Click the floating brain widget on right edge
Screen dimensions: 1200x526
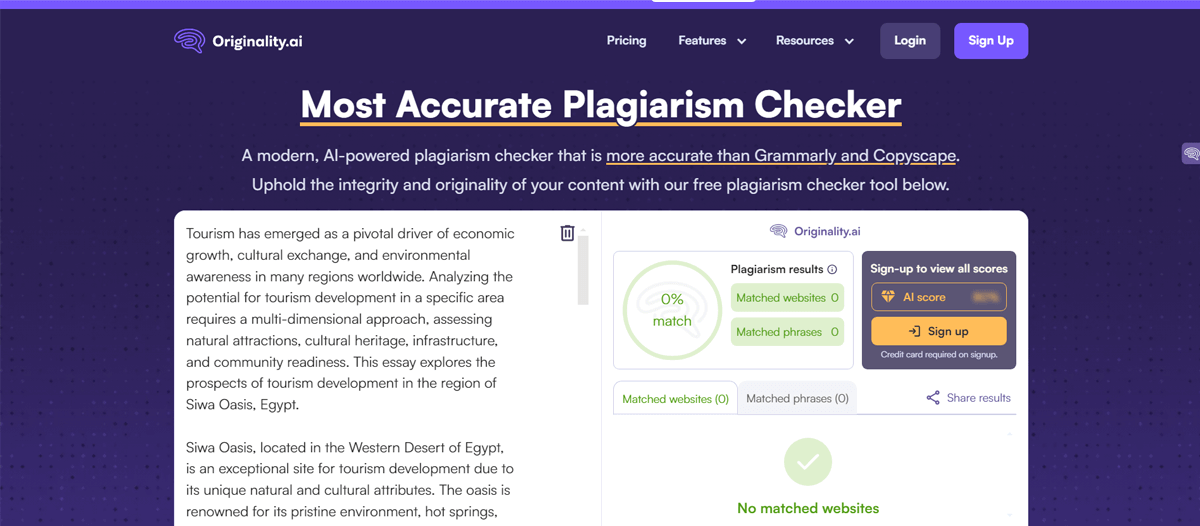click(x=1190, y=154)
